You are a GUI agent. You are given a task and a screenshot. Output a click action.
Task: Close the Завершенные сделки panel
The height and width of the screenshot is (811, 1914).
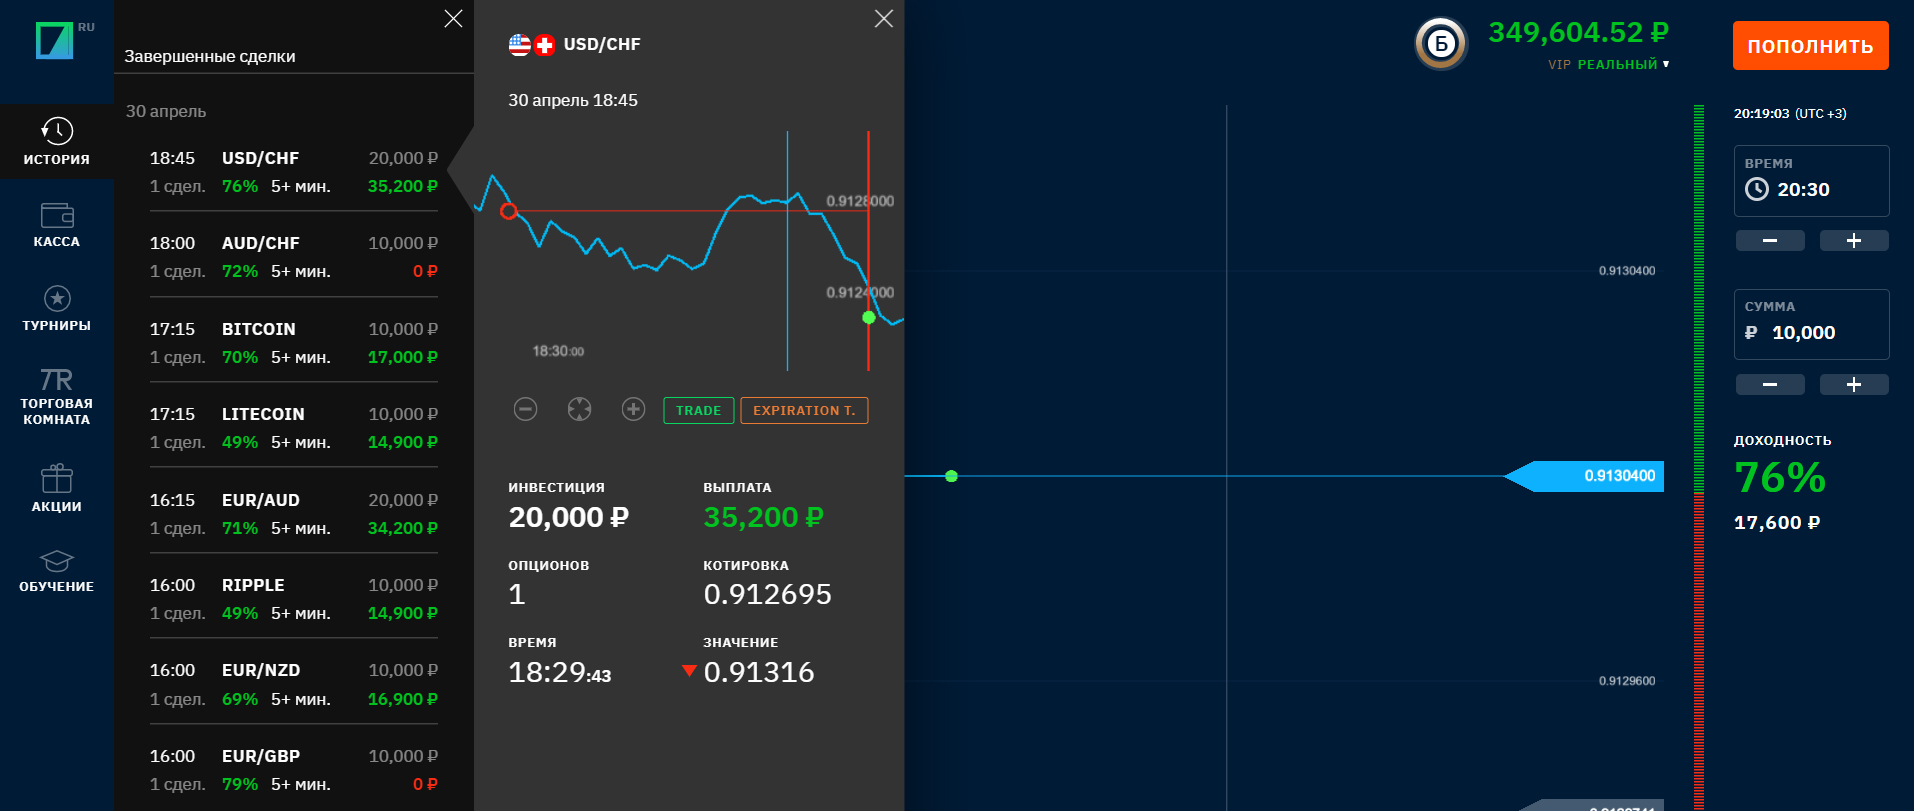[x=453, y=18]
